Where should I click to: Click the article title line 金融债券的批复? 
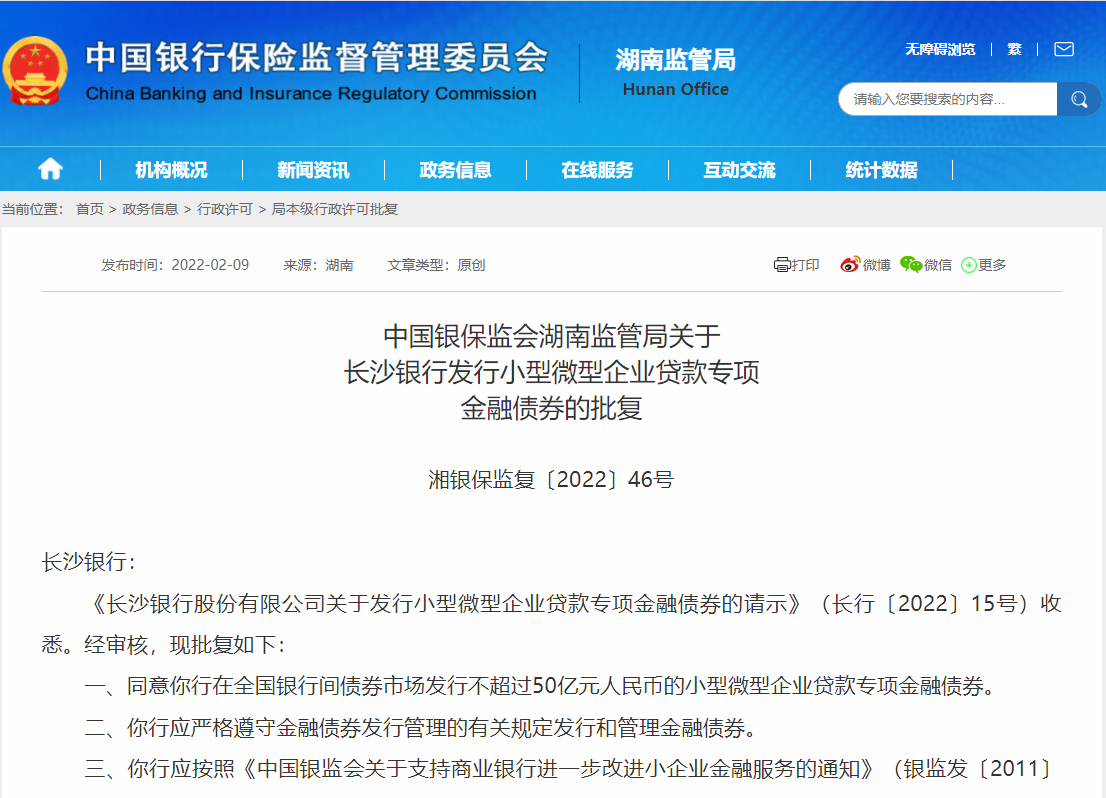[x=552, y=409]
